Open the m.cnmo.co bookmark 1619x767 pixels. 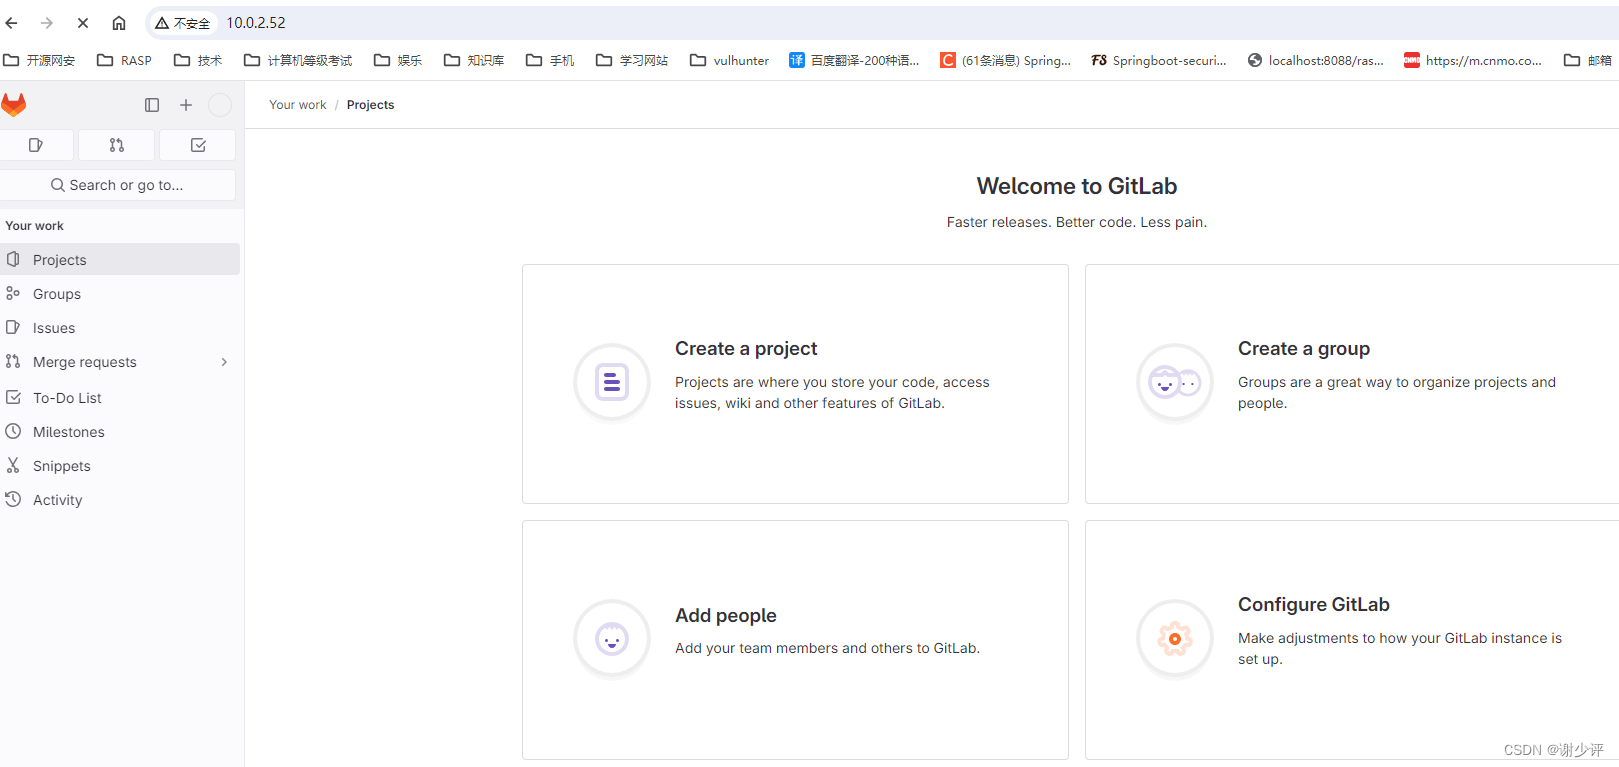[1473, 60]
